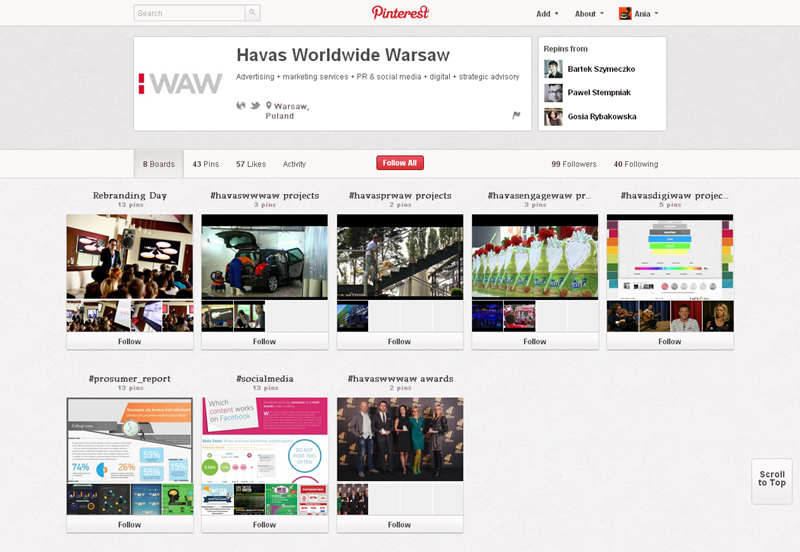Click the WAW profile logo image
Image resolution: width=800 pixels, height=552 pixels.
click(x=181, y=84)
